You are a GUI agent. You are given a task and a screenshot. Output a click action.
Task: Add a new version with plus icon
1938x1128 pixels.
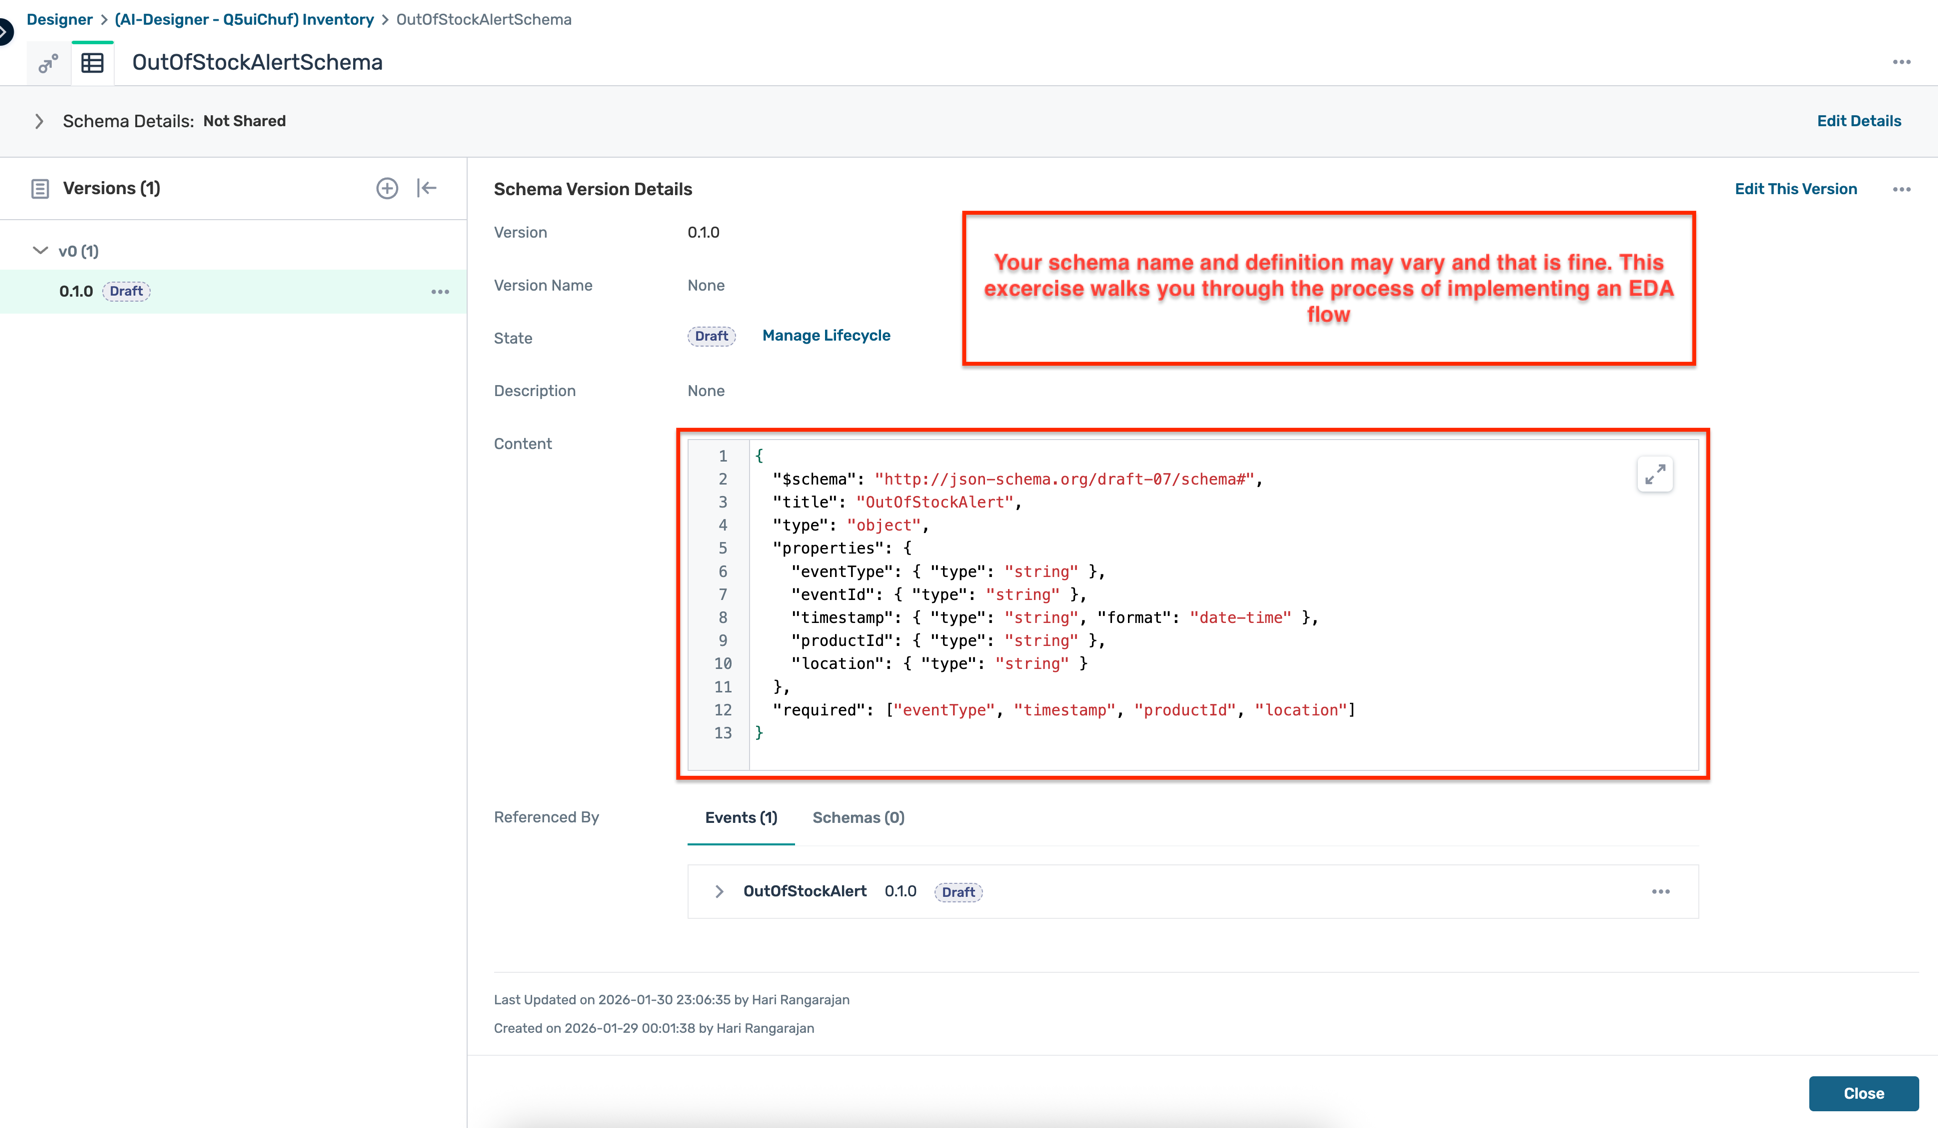click(387, 188)
